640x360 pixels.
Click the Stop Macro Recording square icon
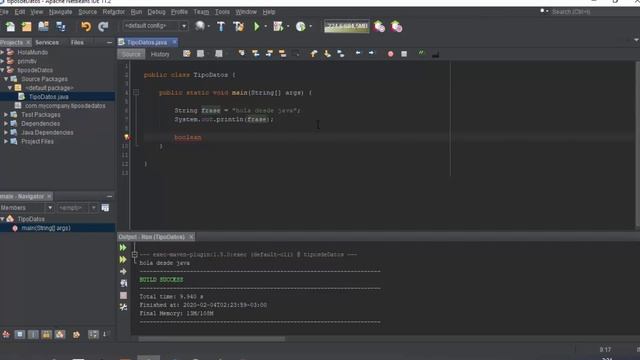click(404, 54)
